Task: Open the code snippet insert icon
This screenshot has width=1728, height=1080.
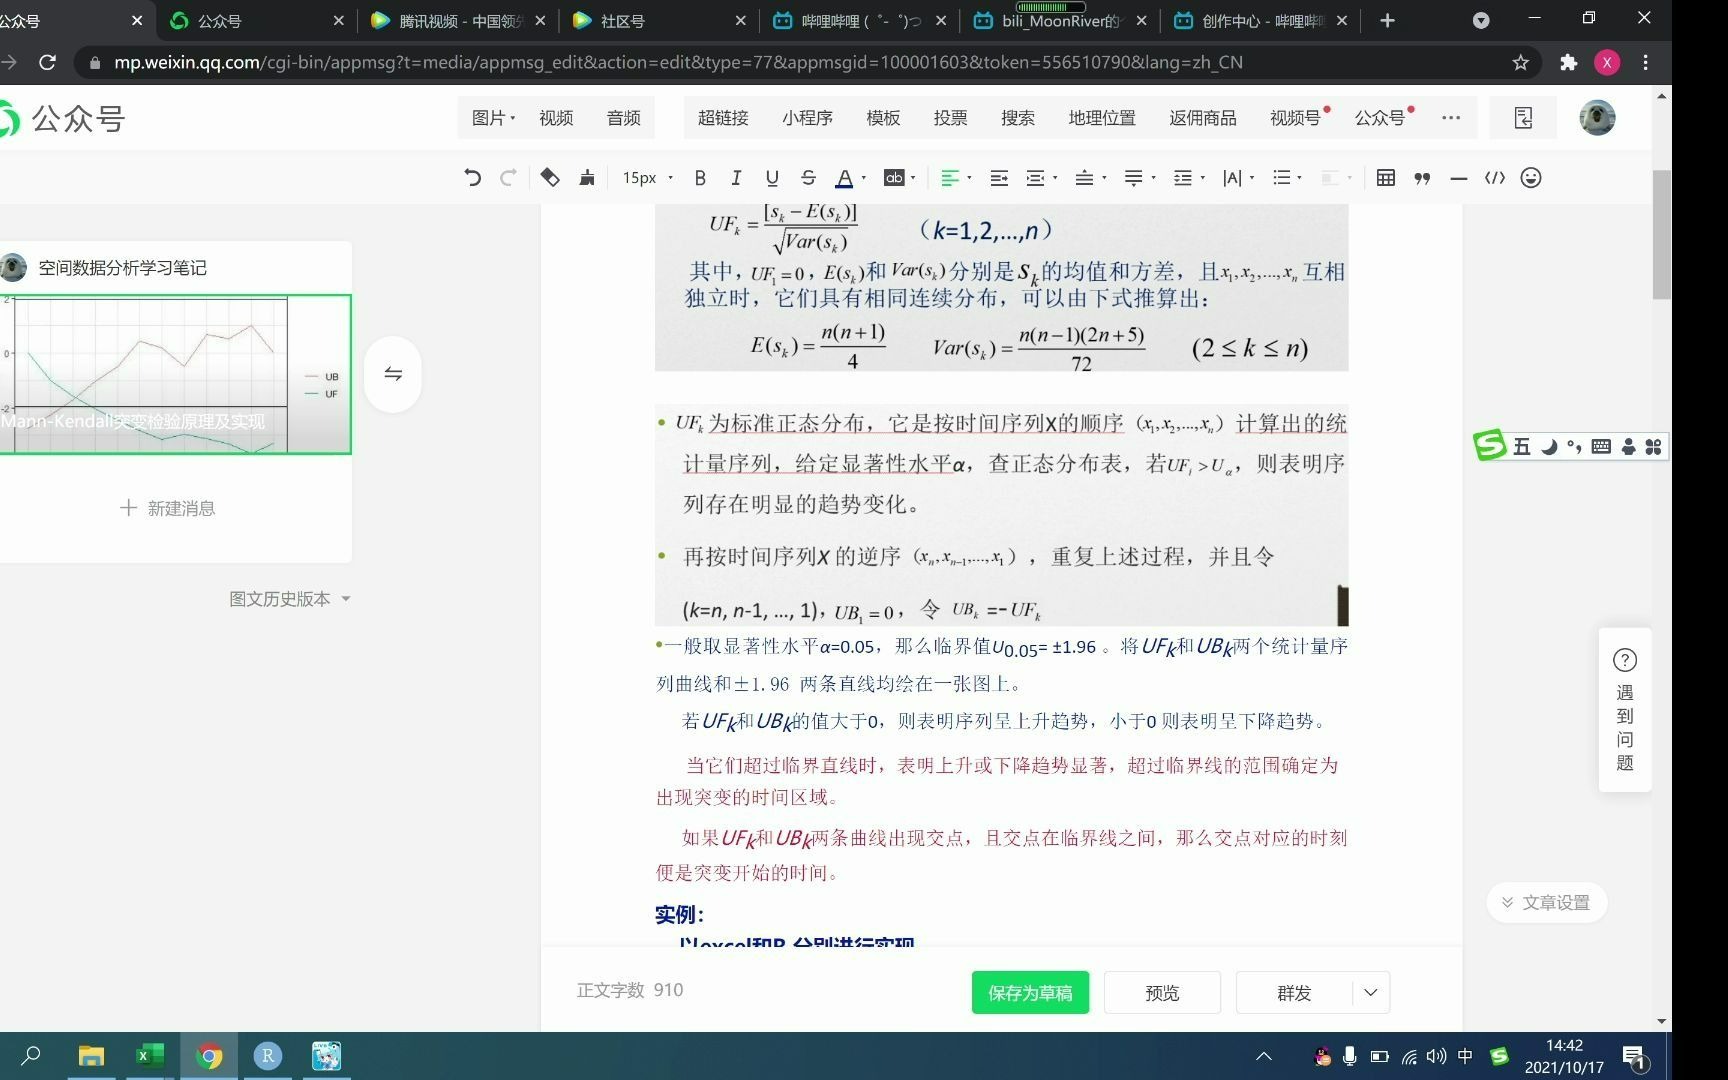Action: pos(1495,178)
